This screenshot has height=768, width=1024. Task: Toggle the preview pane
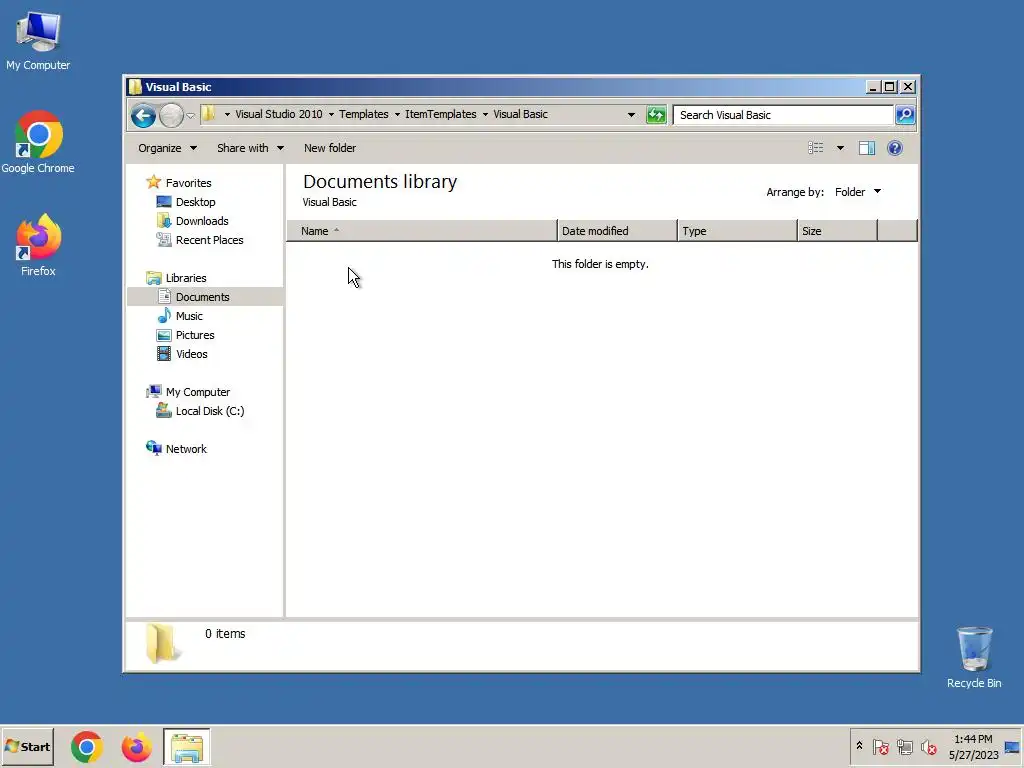click(x=867, y=148)
